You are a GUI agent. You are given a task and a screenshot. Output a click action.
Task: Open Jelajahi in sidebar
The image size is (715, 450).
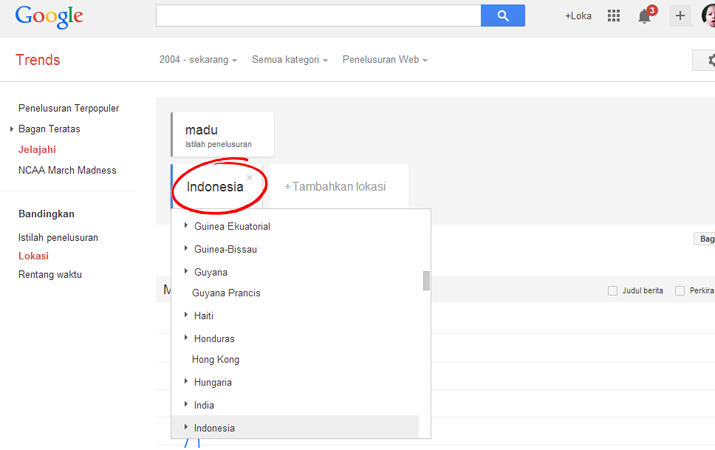(x=37, y=150)
